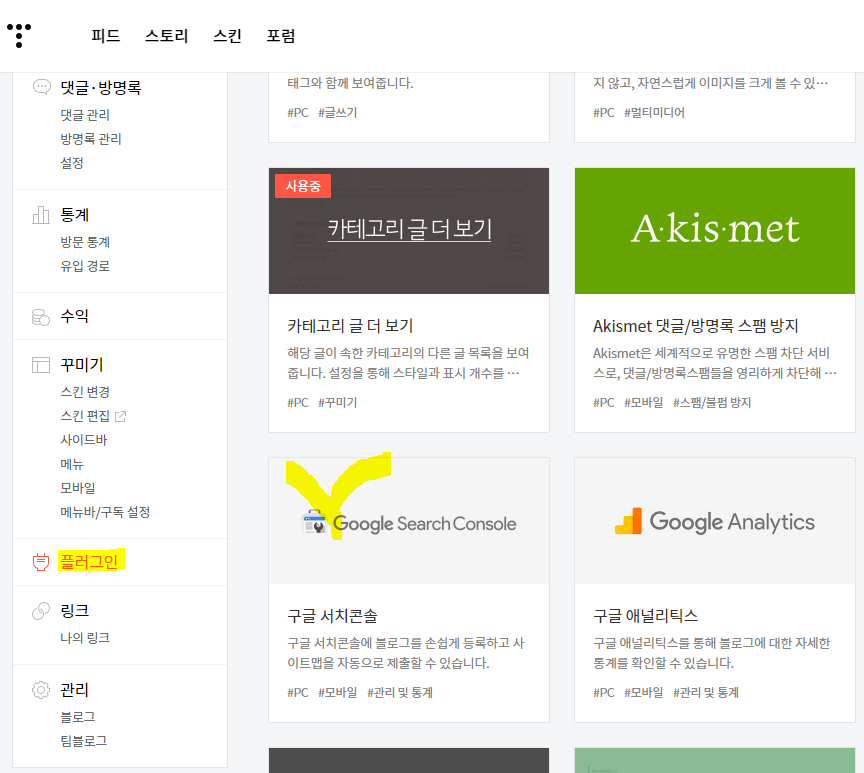Click the #꾸미기 tag
This screenshot has height=773, width=864.
click(338, 403)
